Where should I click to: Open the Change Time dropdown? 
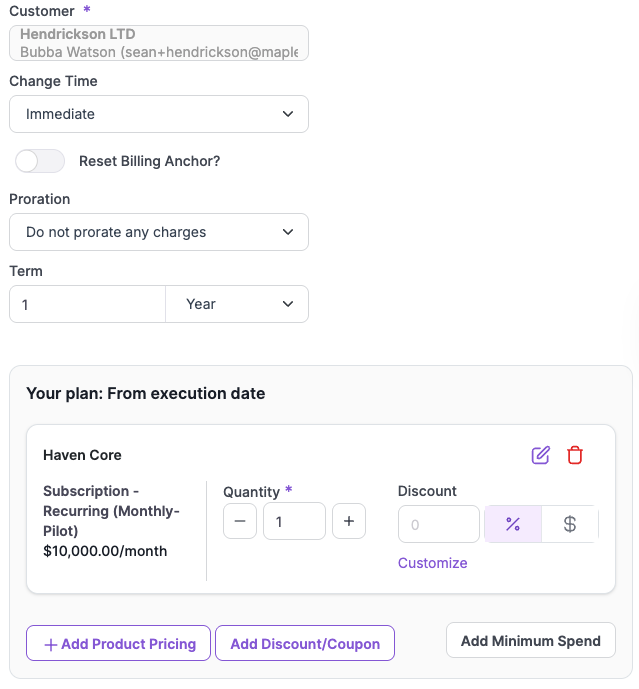[159, 114]
